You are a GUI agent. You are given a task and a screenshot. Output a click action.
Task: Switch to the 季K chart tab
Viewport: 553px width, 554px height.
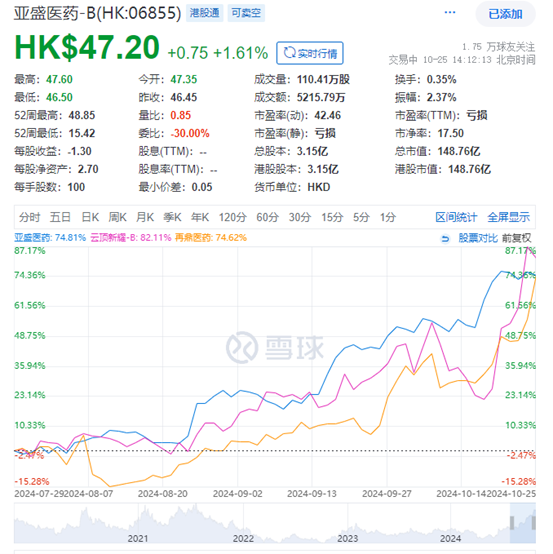172,217
